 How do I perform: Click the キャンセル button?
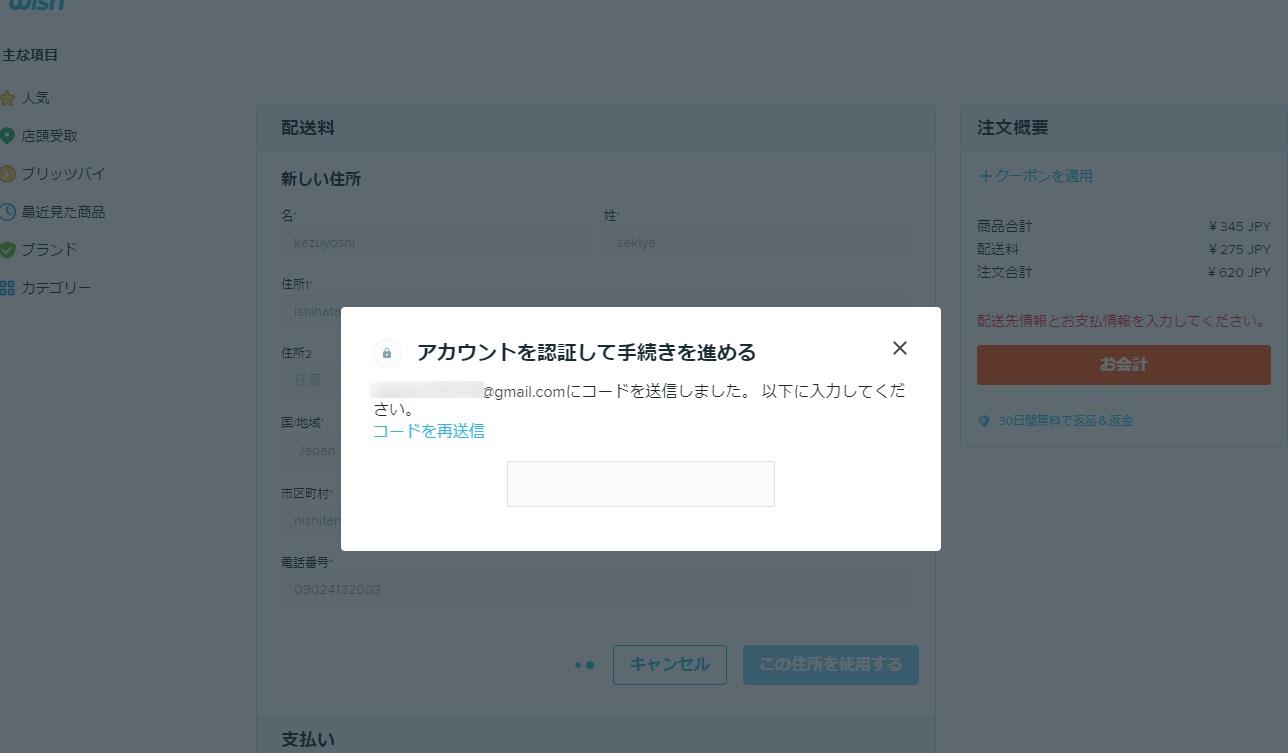coord(669,664)
